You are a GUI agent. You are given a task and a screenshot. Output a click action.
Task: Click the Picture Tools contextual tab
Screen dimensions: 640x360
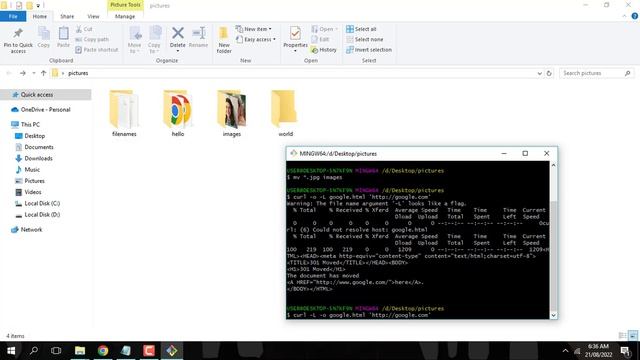point(125,5)
